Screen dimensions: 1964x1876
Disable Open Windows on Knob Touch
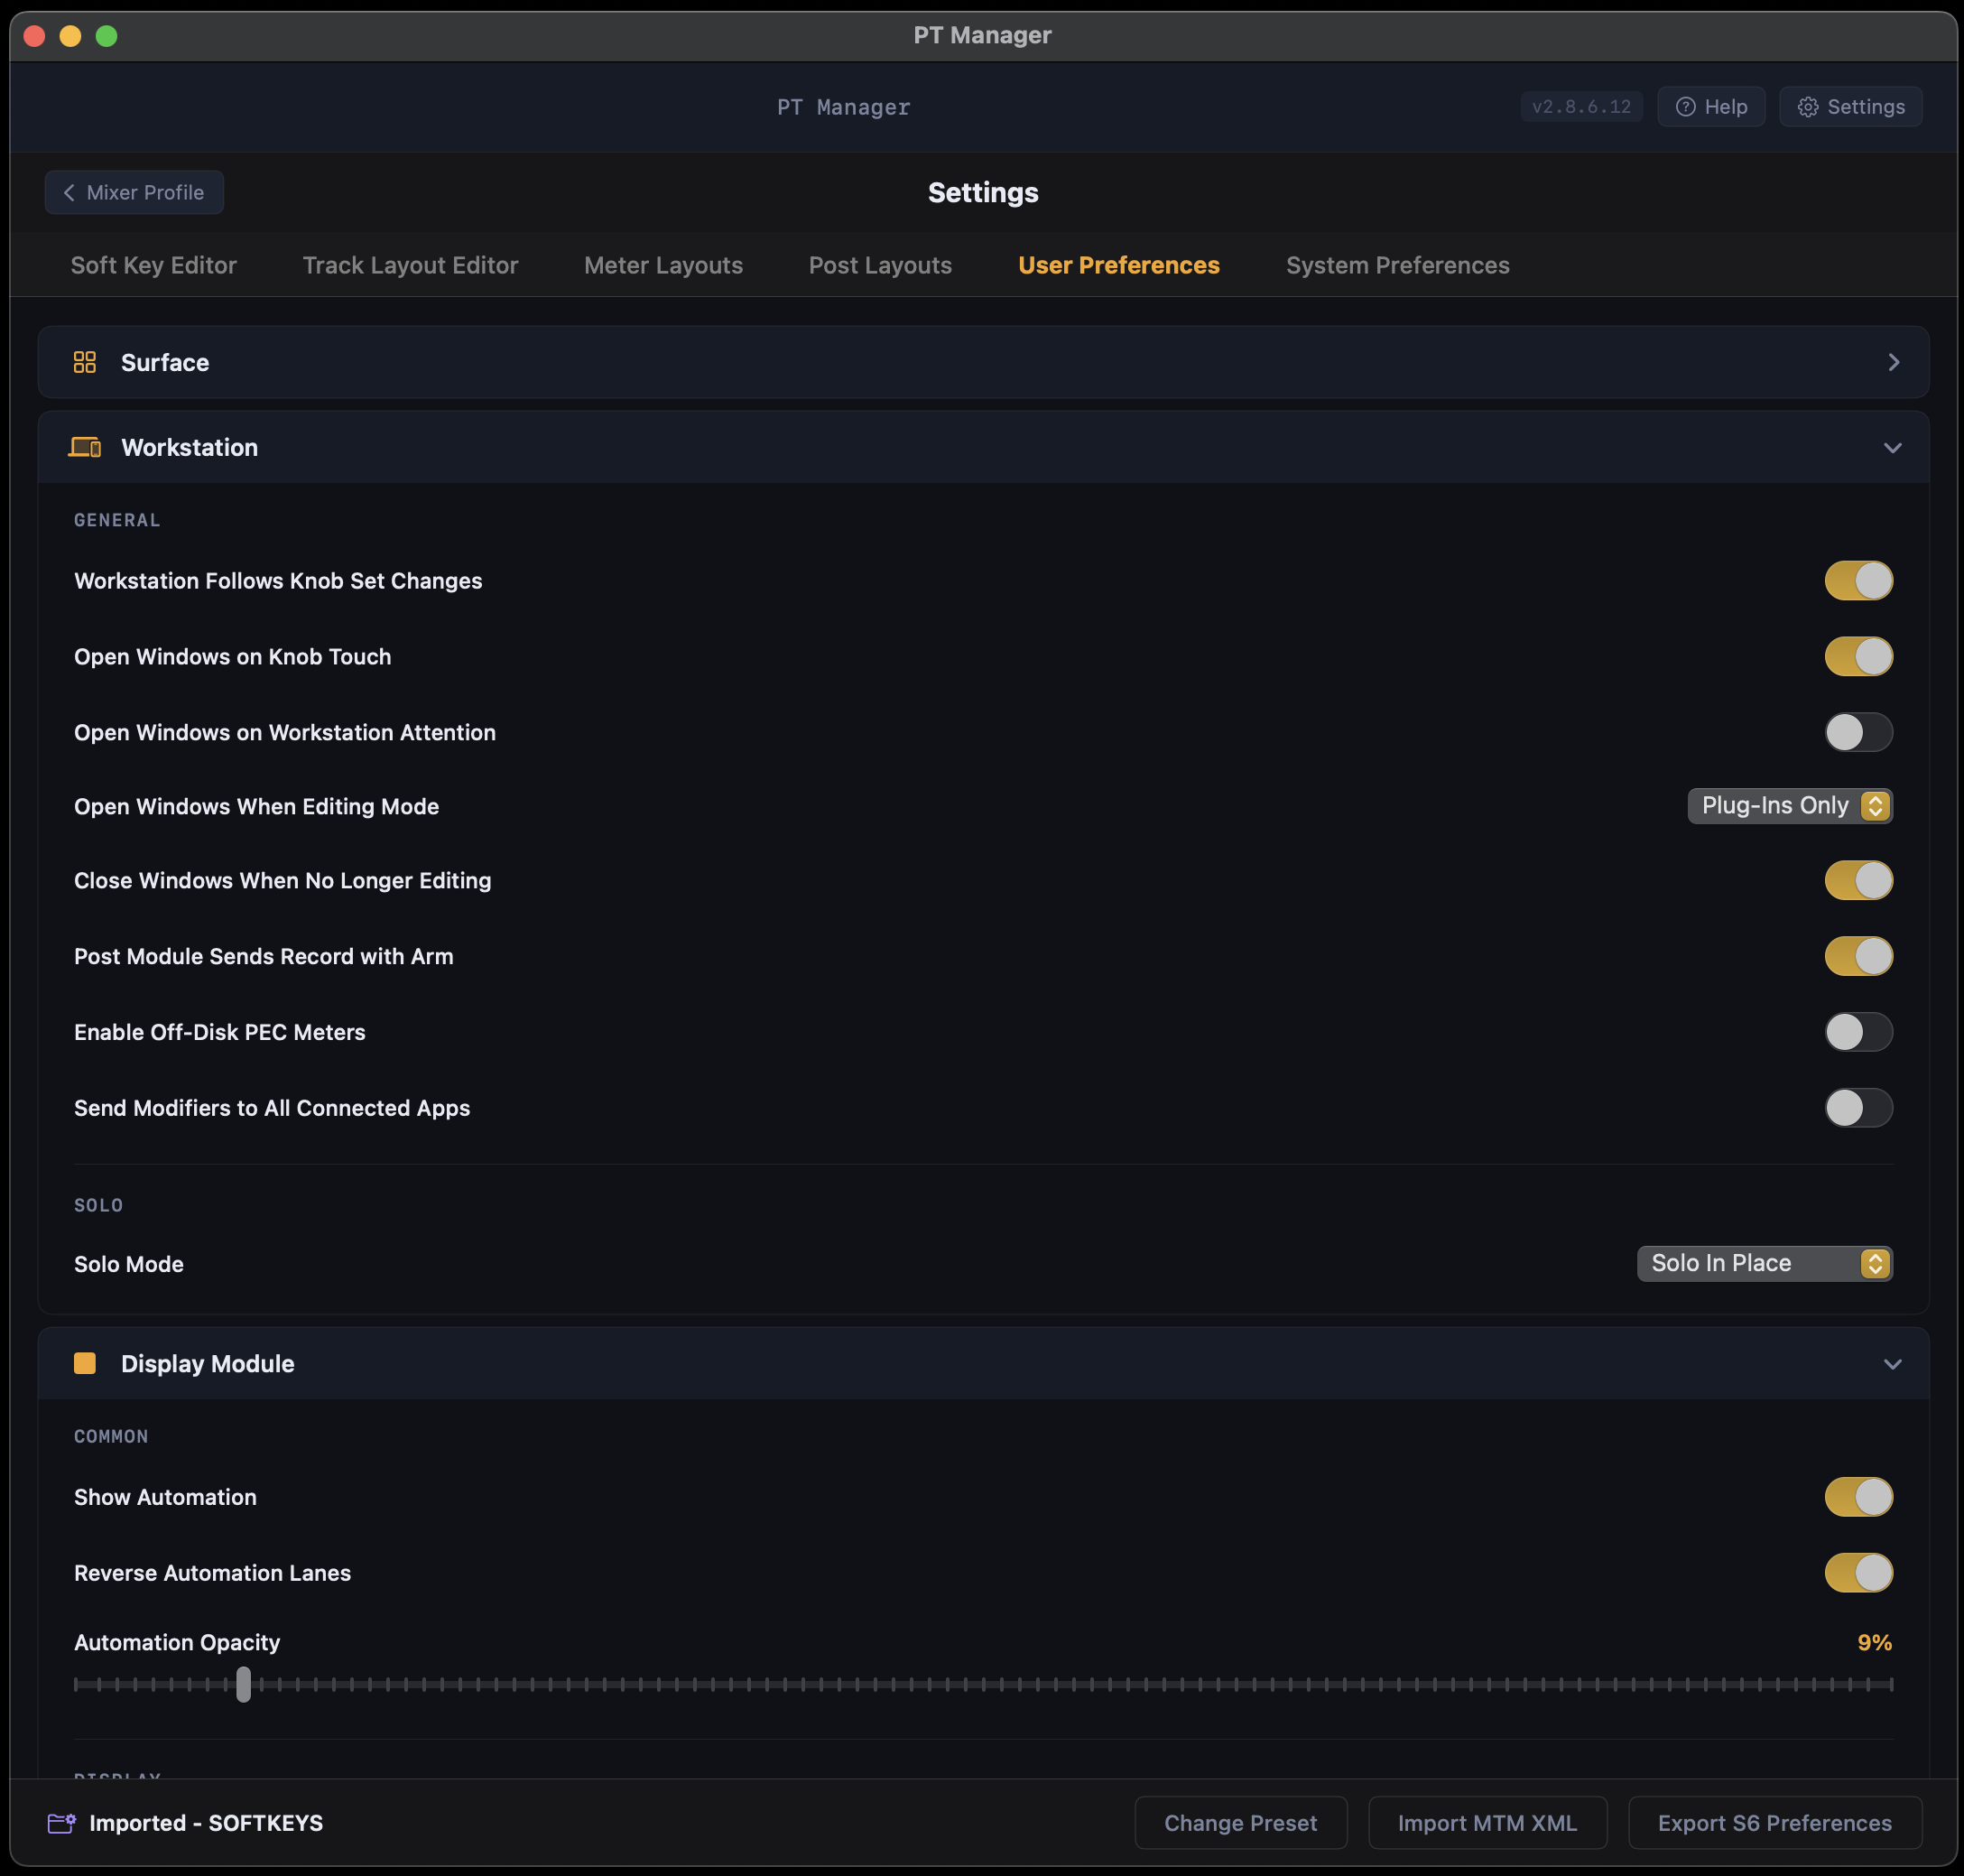[1859, 657]
